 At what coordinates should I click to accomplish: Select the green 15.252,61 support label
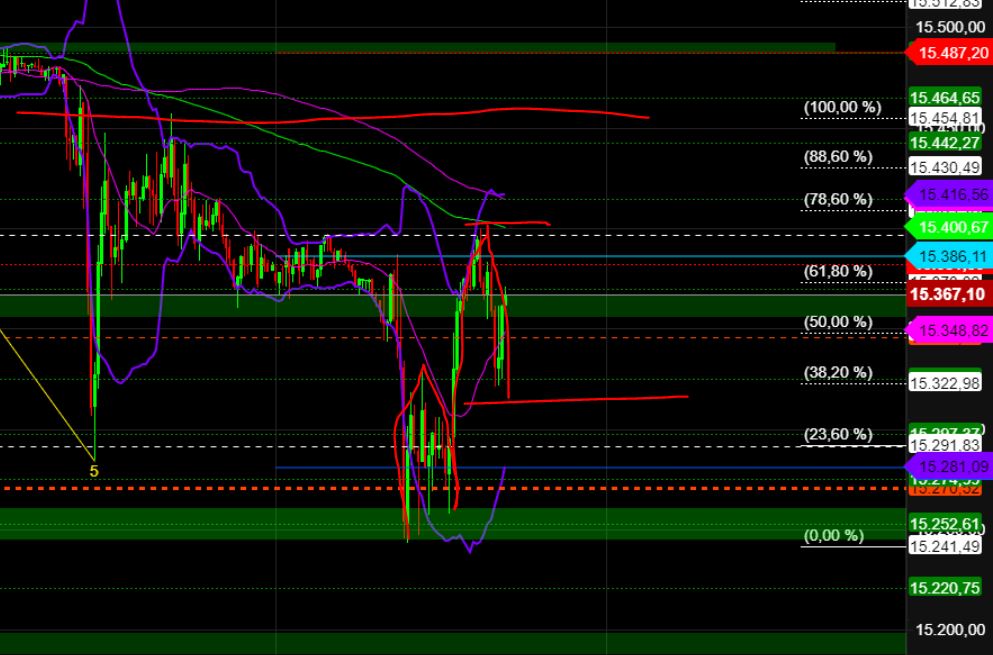943,524
